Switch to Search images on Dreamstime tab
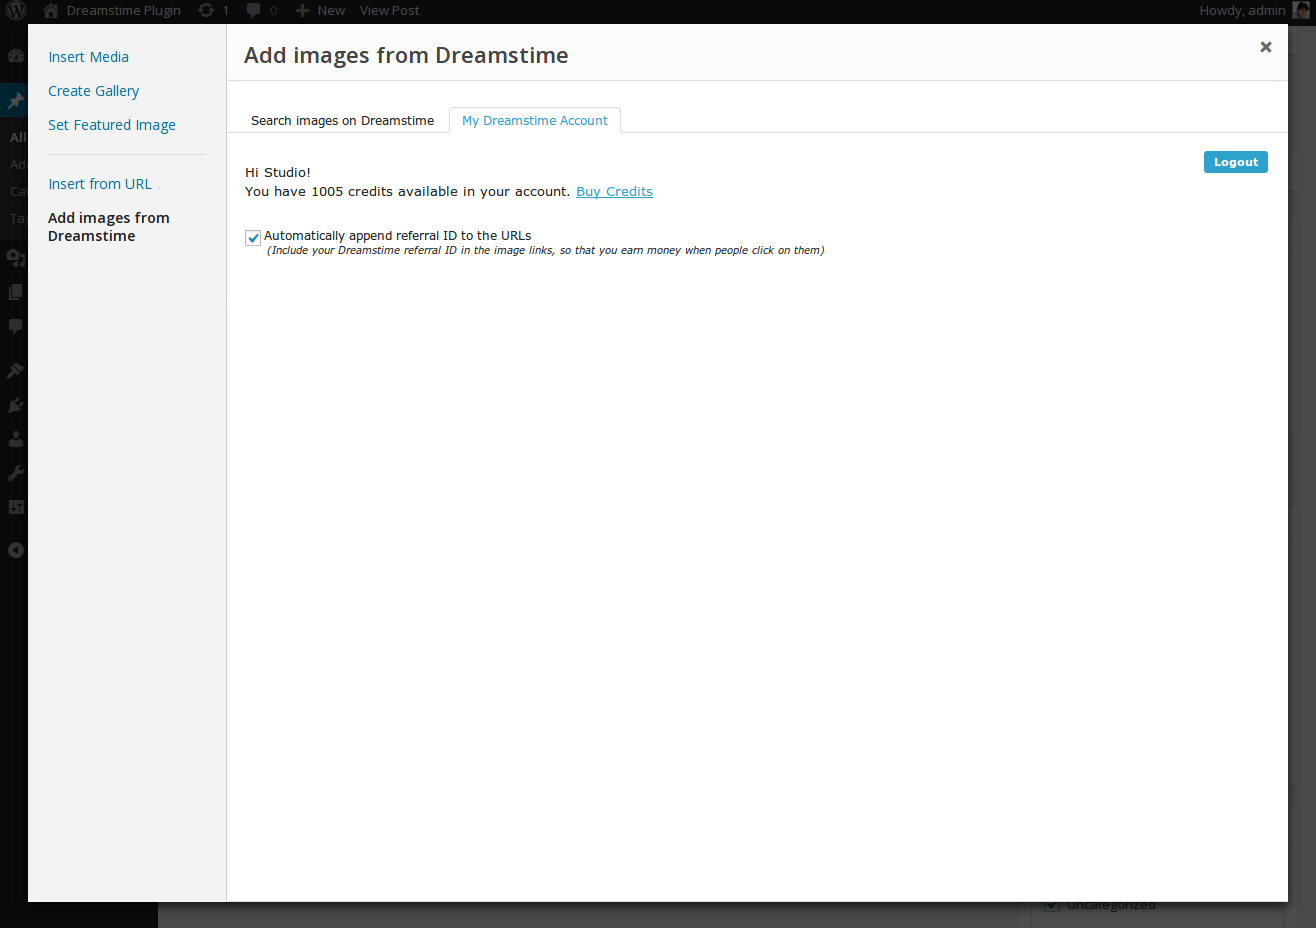Screen dimensions: 1316x928 [x=342, y=121]
